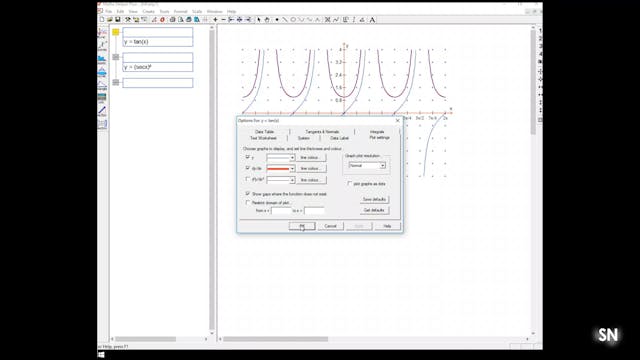The width and height of the screenshot is (640, 360).
Task: Click the red circular icon in toolbar
Action: point(162,20)
